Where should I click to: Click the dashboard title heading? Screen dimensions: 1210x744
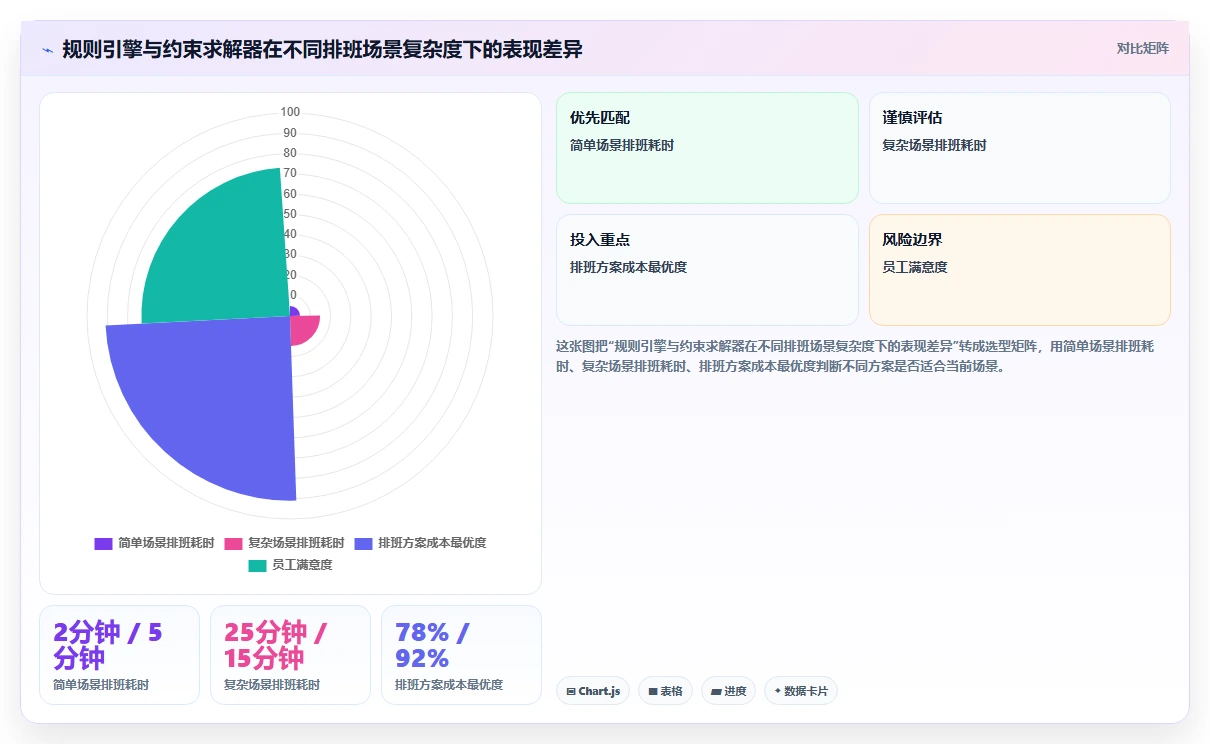(322, 49)
